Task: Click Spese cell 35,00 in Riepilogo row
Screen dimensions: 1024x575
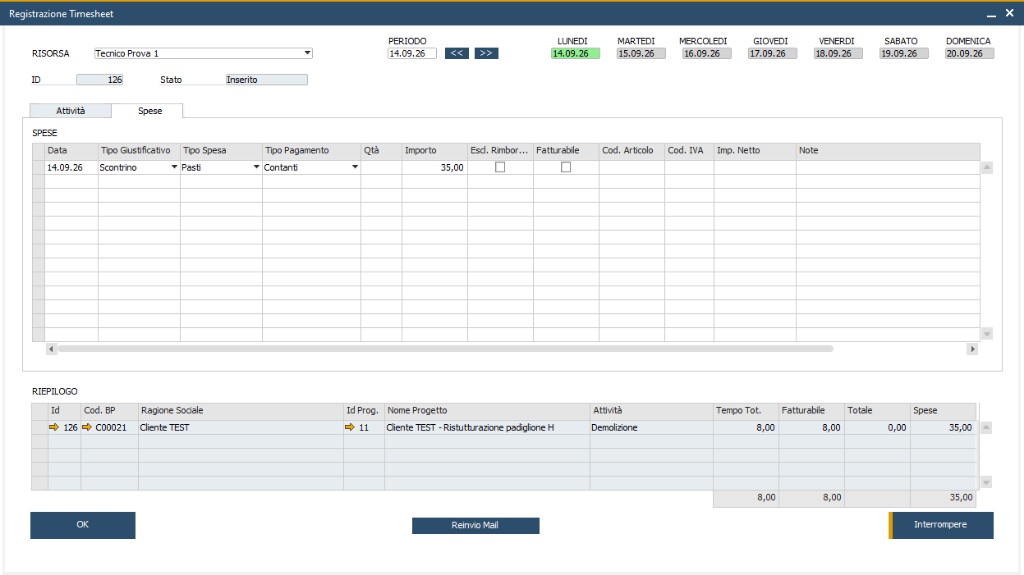Action: tap(943, 427)
